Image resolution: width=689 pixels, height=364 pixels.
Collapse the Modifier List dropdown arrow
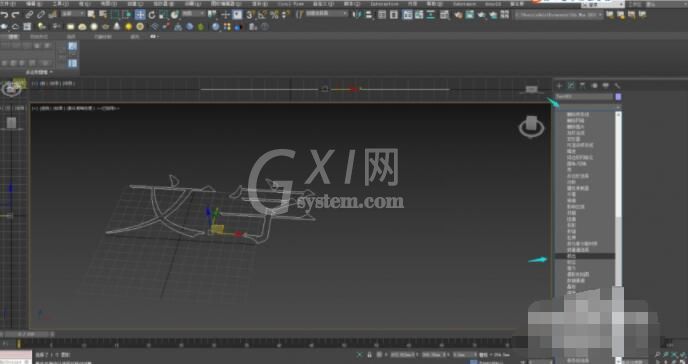pos(617,107)
